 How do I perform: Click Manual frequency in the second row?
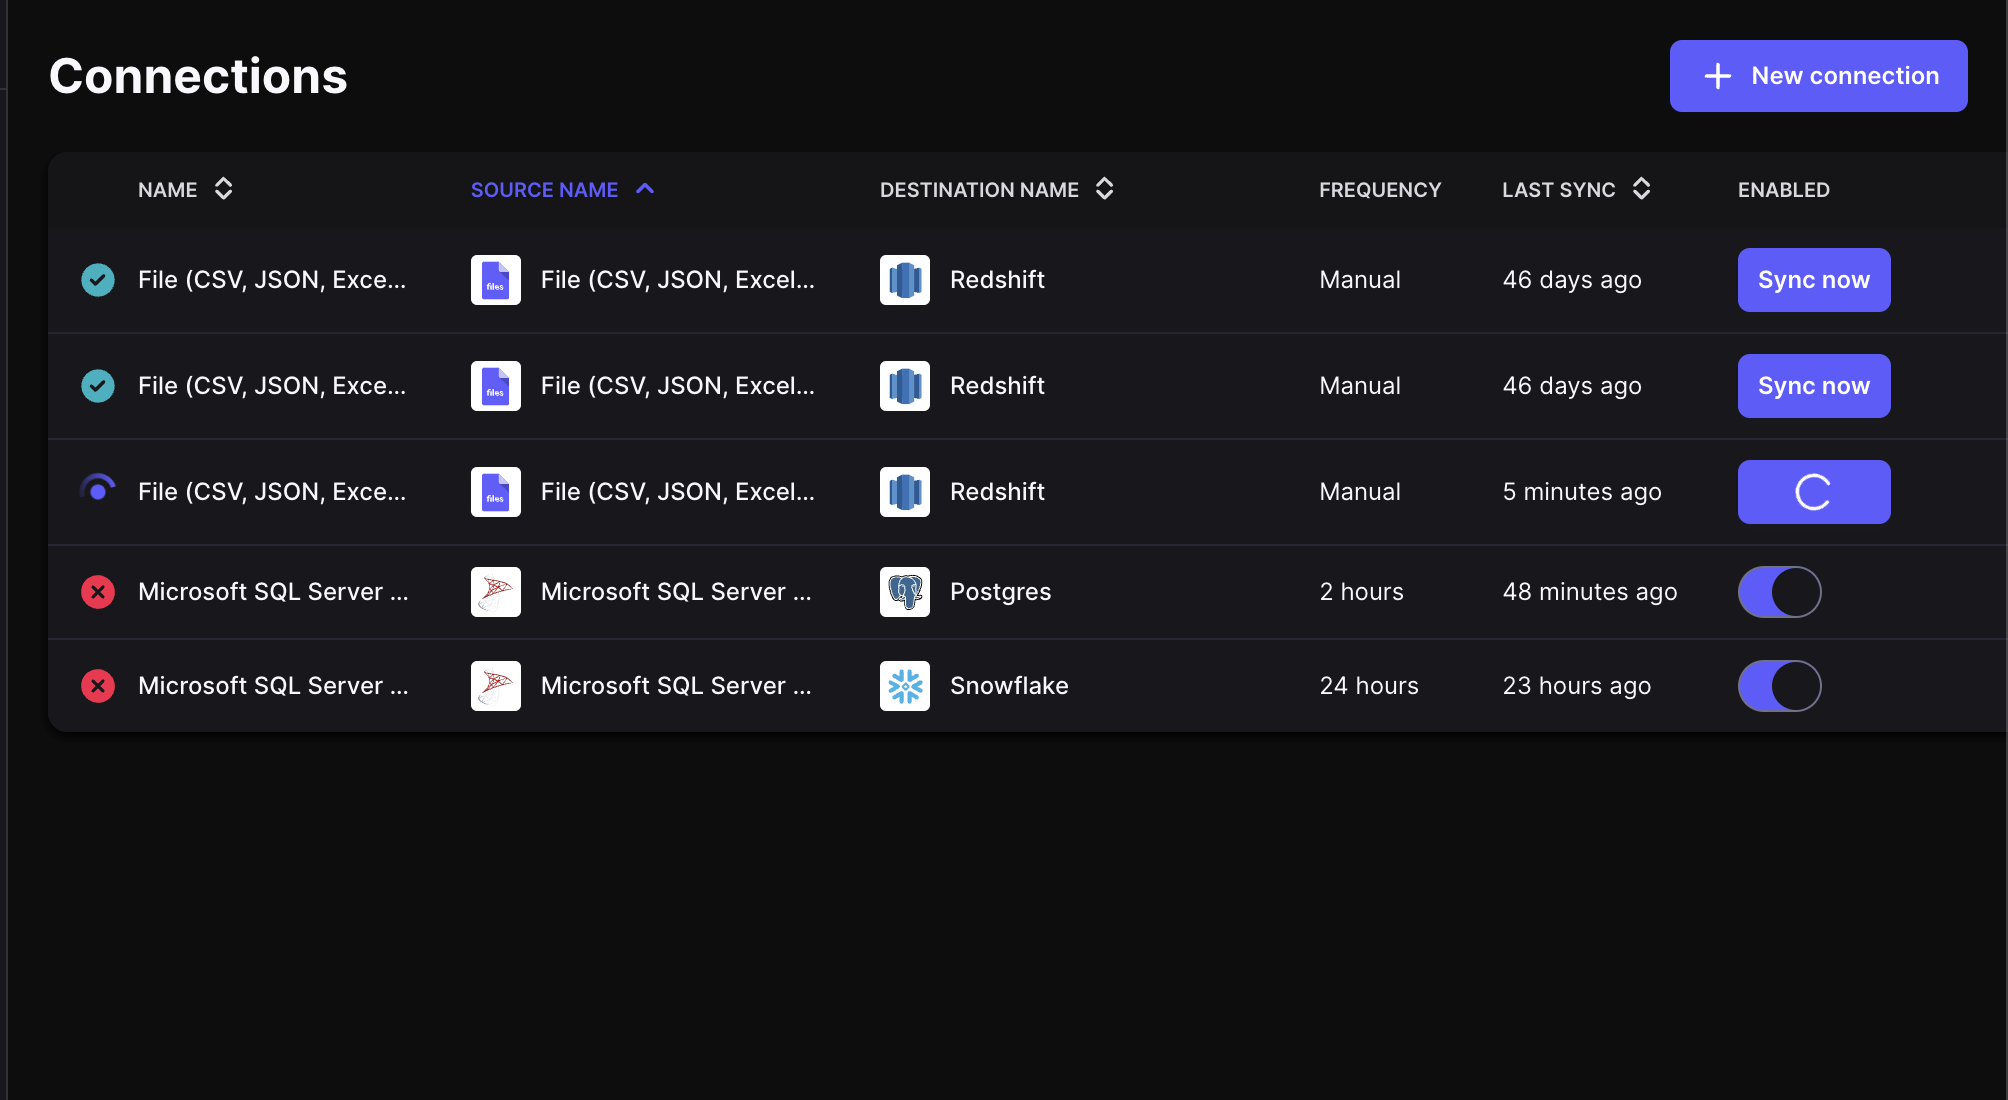pos(1360,386)
